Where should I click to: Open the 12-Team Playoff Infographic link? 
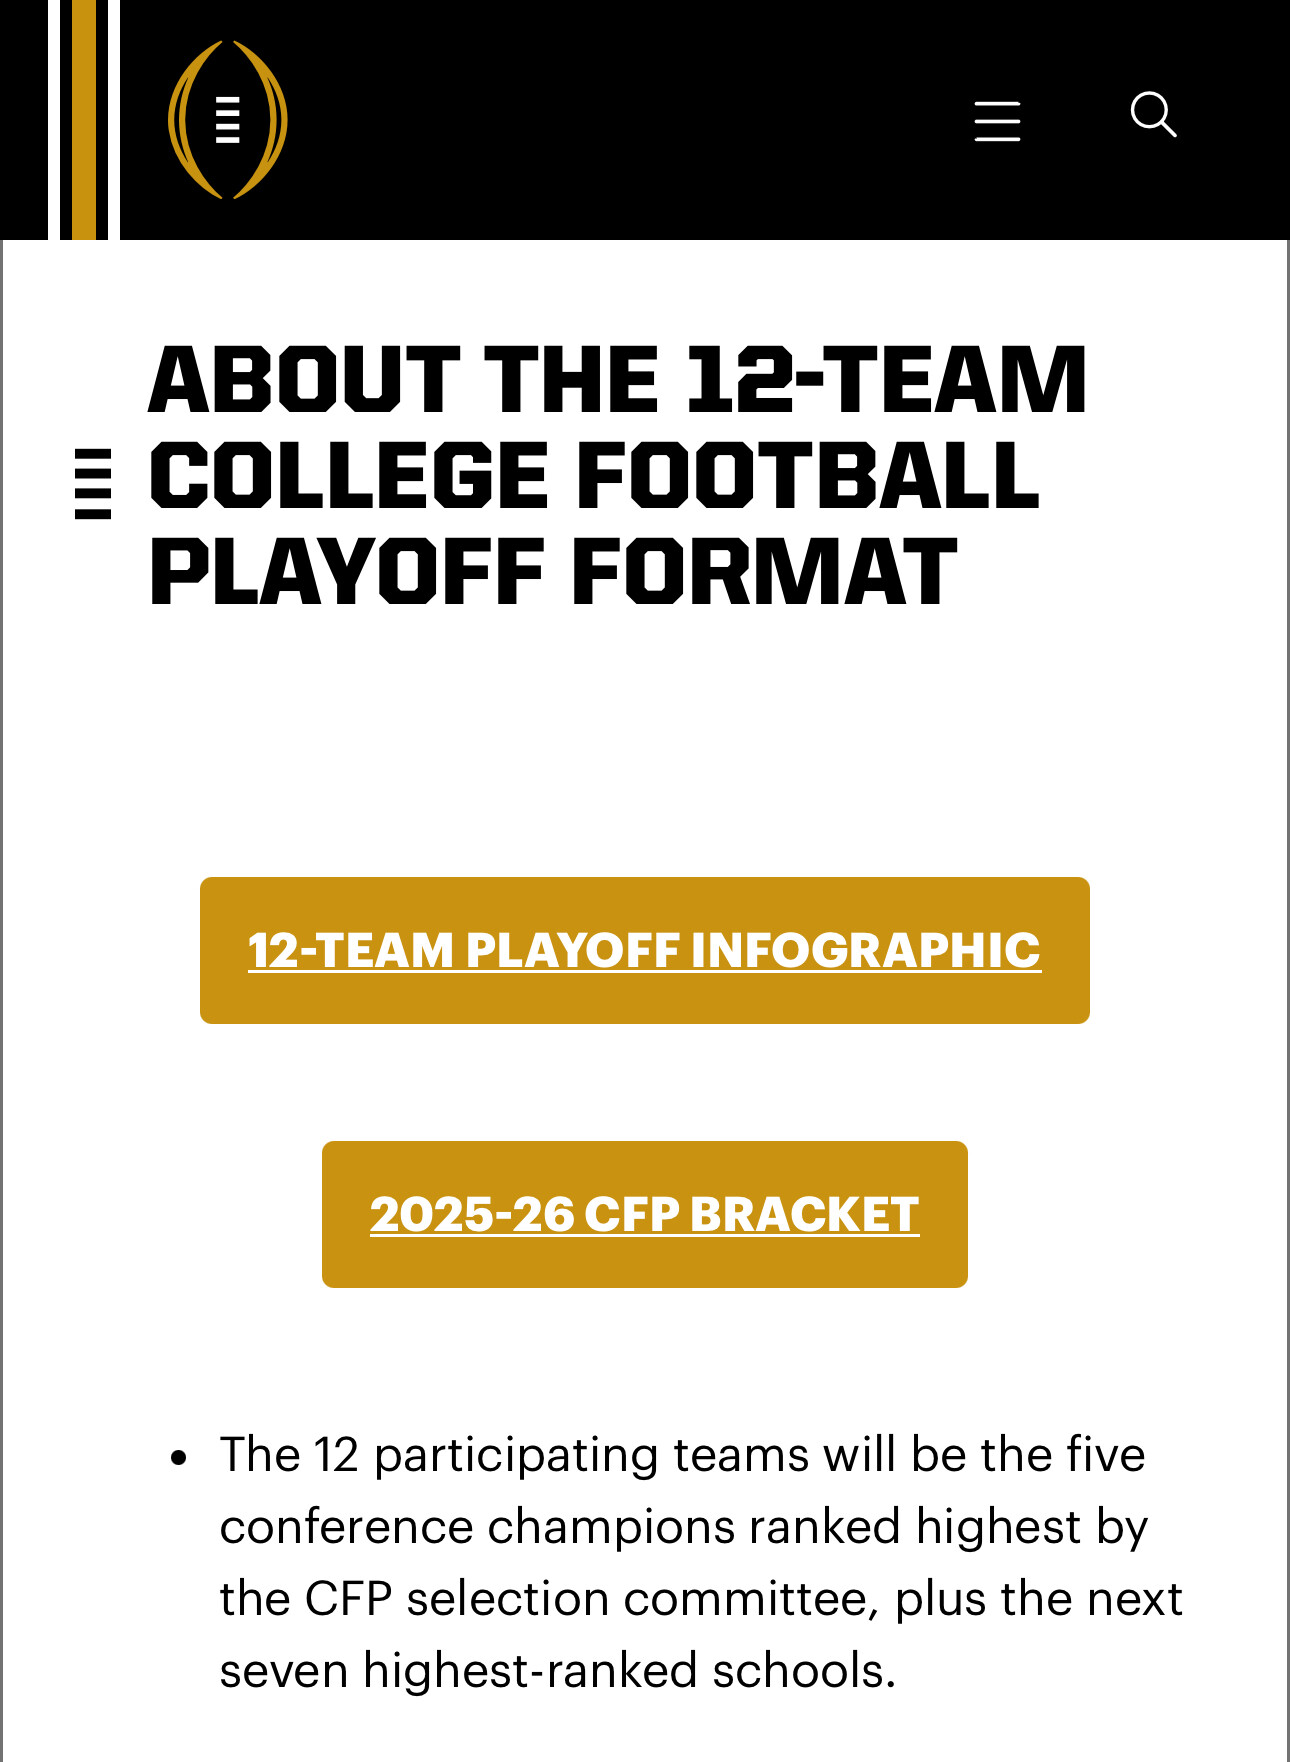click(x=644, y=950)
